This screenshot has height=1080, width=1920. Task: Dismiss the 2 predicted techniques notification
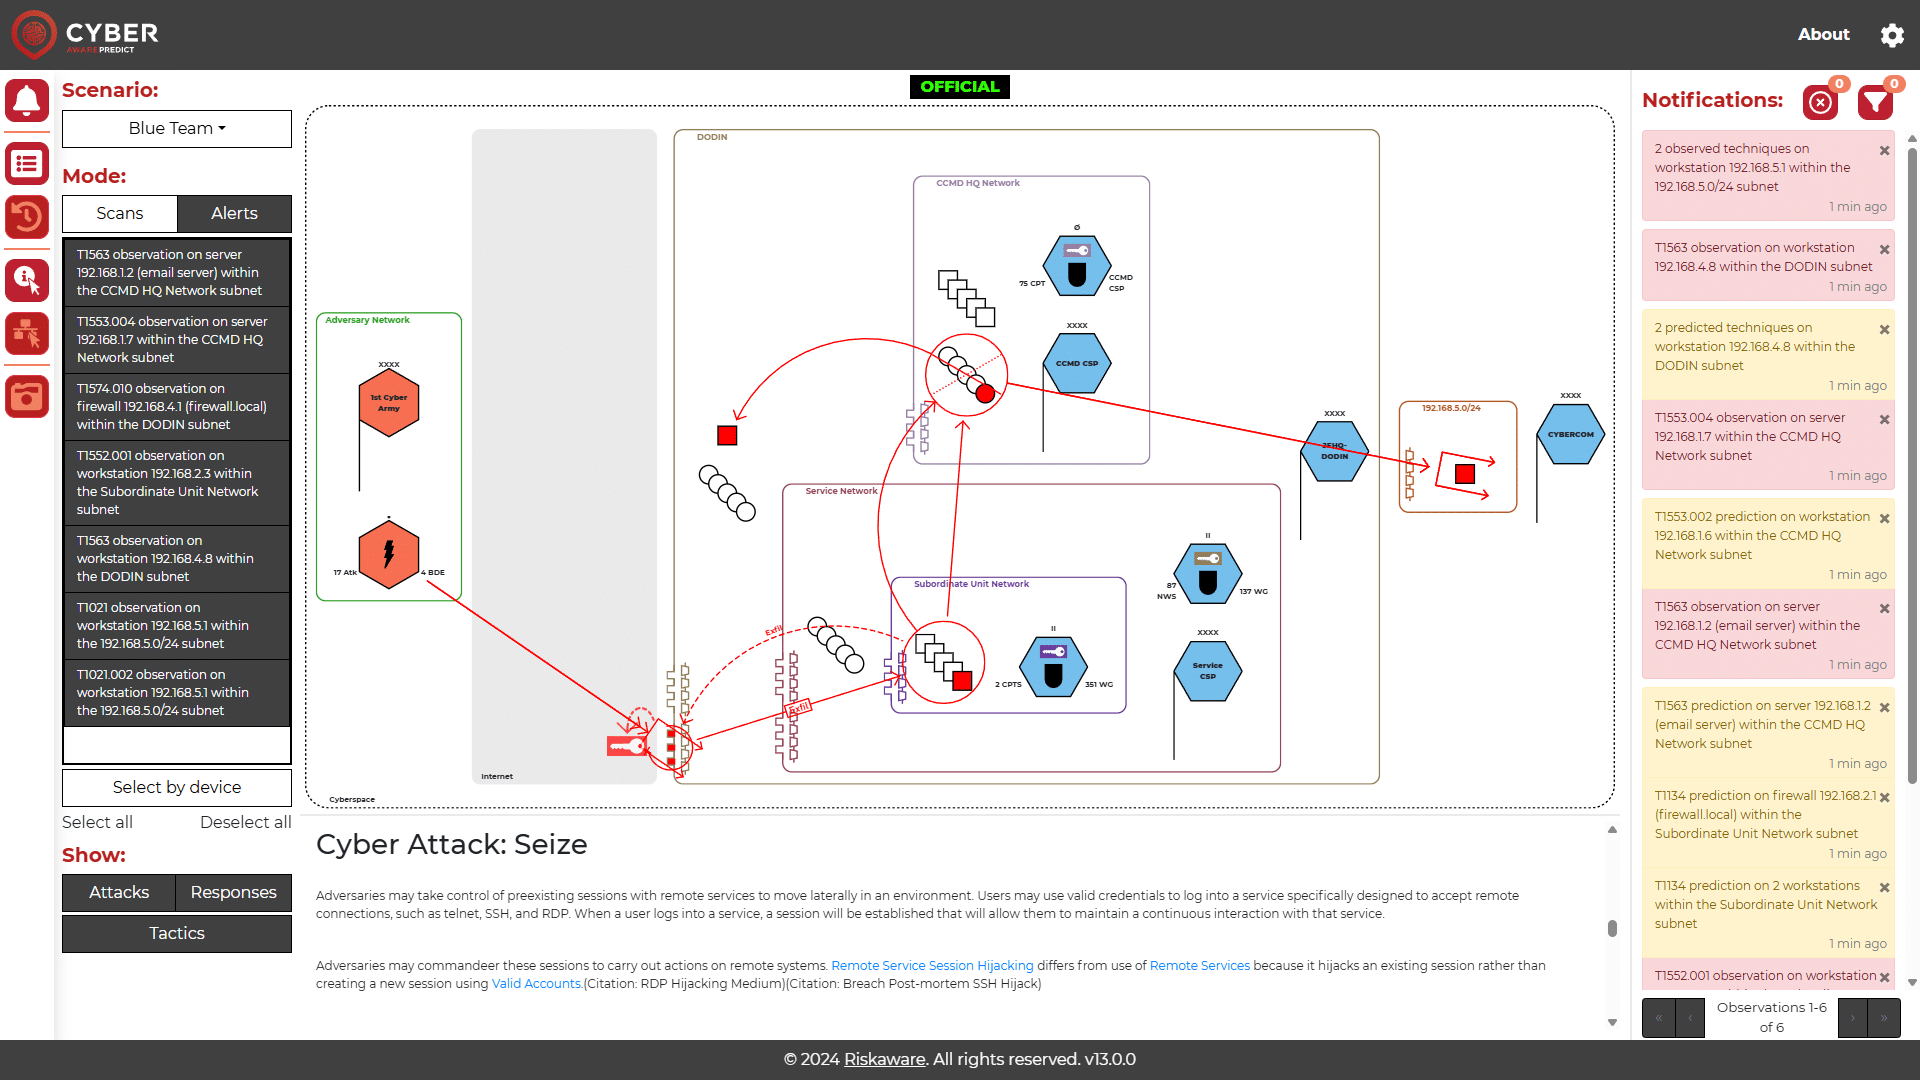(1884, 330)
